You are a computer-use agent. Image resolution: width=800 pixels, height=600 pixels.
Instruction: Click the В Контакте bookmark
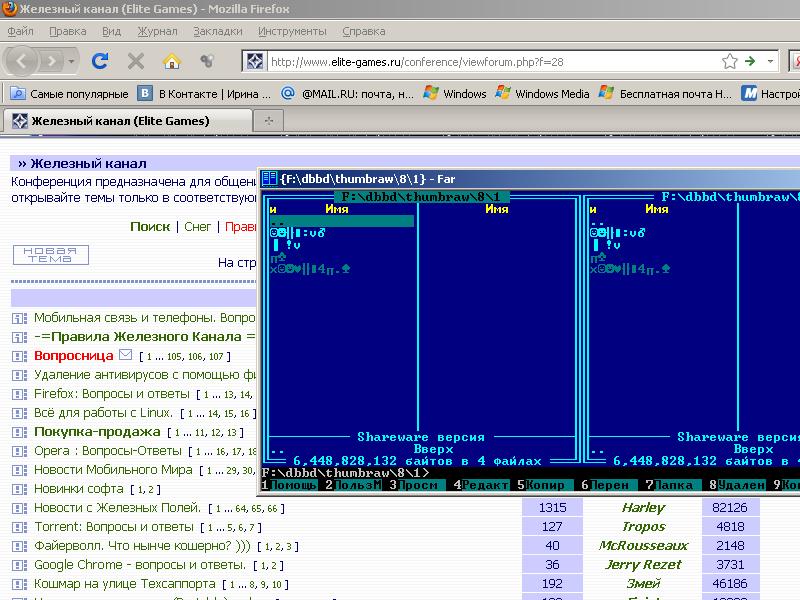pos(205,94)
